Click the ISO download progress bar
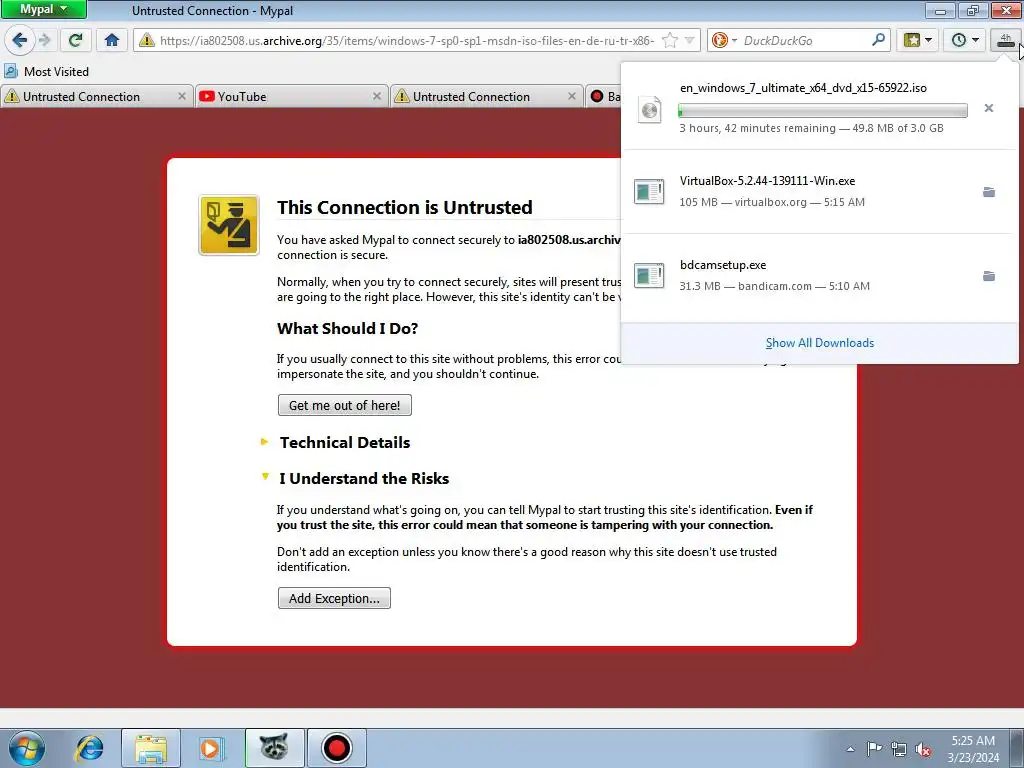The width and height of the screenshot is (1024, 768). click(823, 111)
